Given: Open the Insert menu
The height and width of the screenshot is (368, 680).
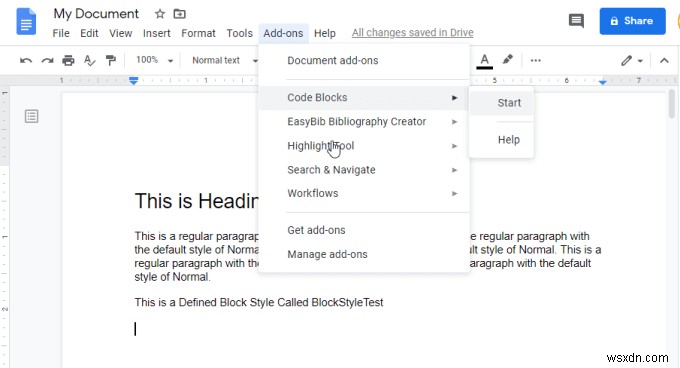Looking at the screenshot, I should tap(157, 33).
